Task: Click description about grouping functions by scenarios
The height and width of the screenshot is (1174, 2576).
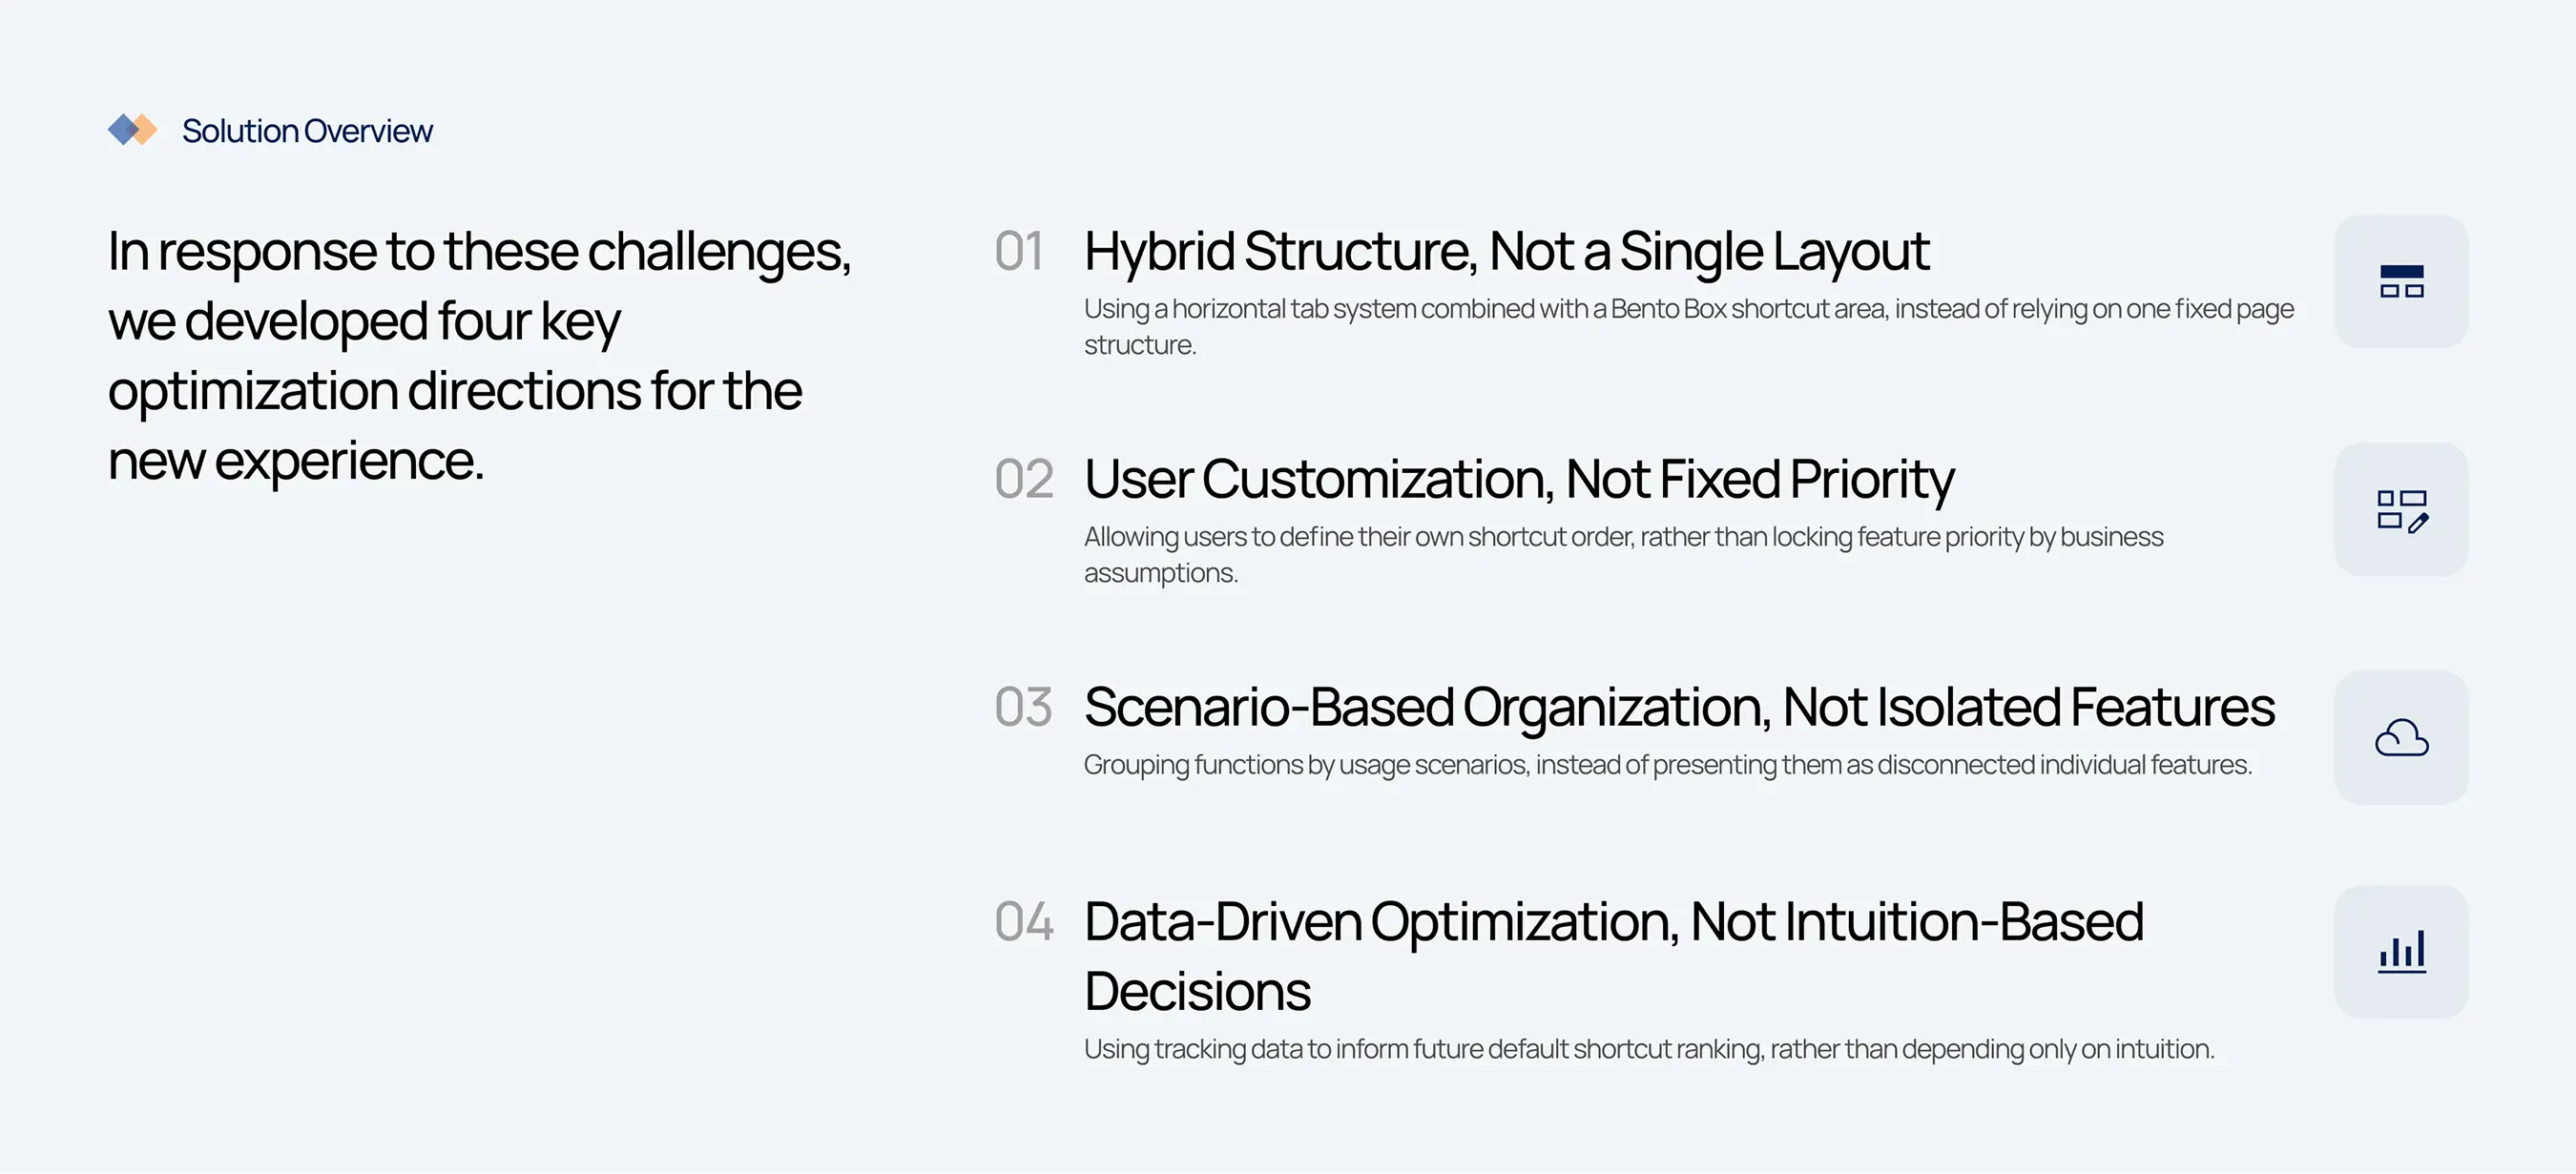Action: [x=1668, y=765]
